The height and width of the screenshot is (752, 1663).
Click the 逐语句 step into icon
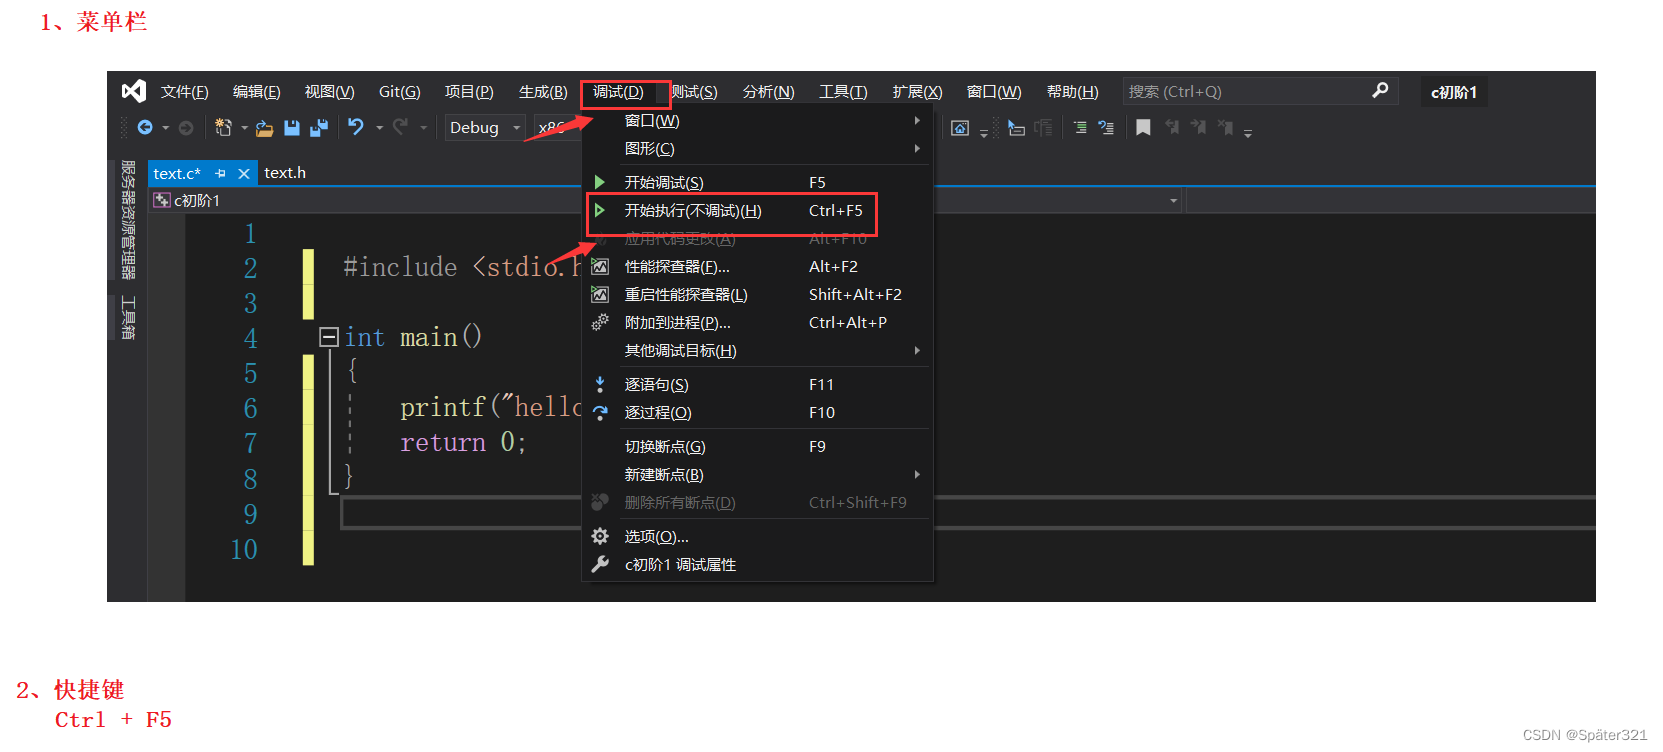(600, 384)
